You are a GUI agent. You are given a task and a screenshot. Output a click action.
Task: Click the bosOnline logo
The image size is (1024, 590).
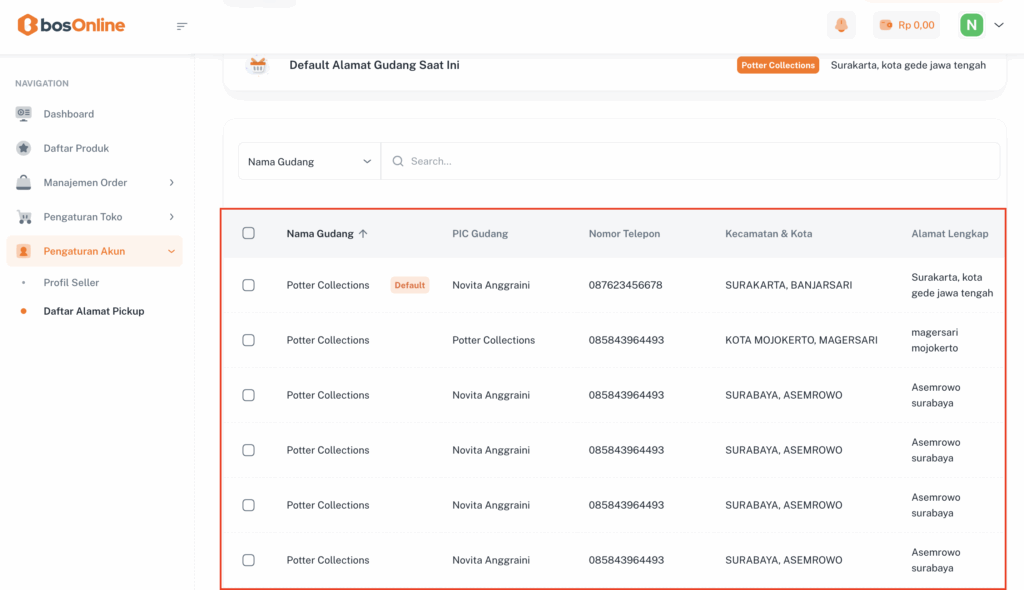pos(71,25)
